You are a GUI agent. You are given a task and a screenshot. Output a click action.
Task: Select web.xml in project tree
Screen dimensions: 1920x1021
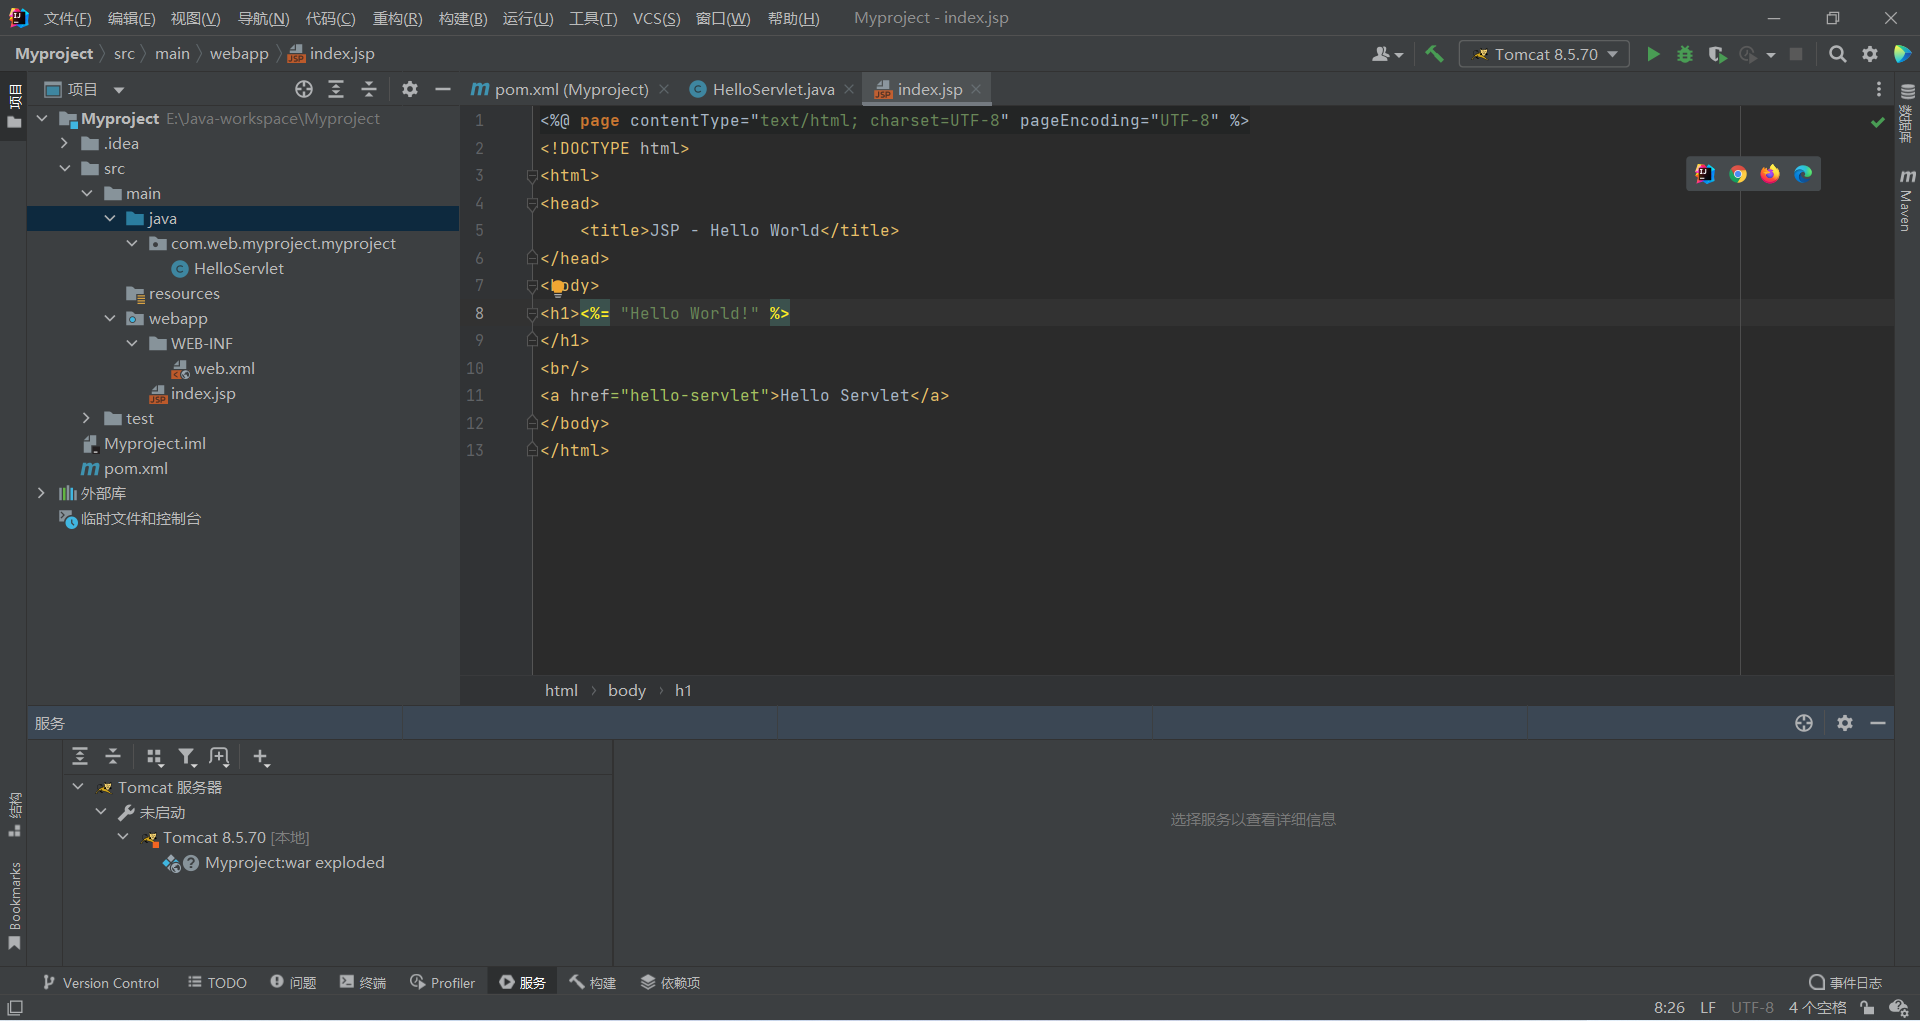[224, 368]
